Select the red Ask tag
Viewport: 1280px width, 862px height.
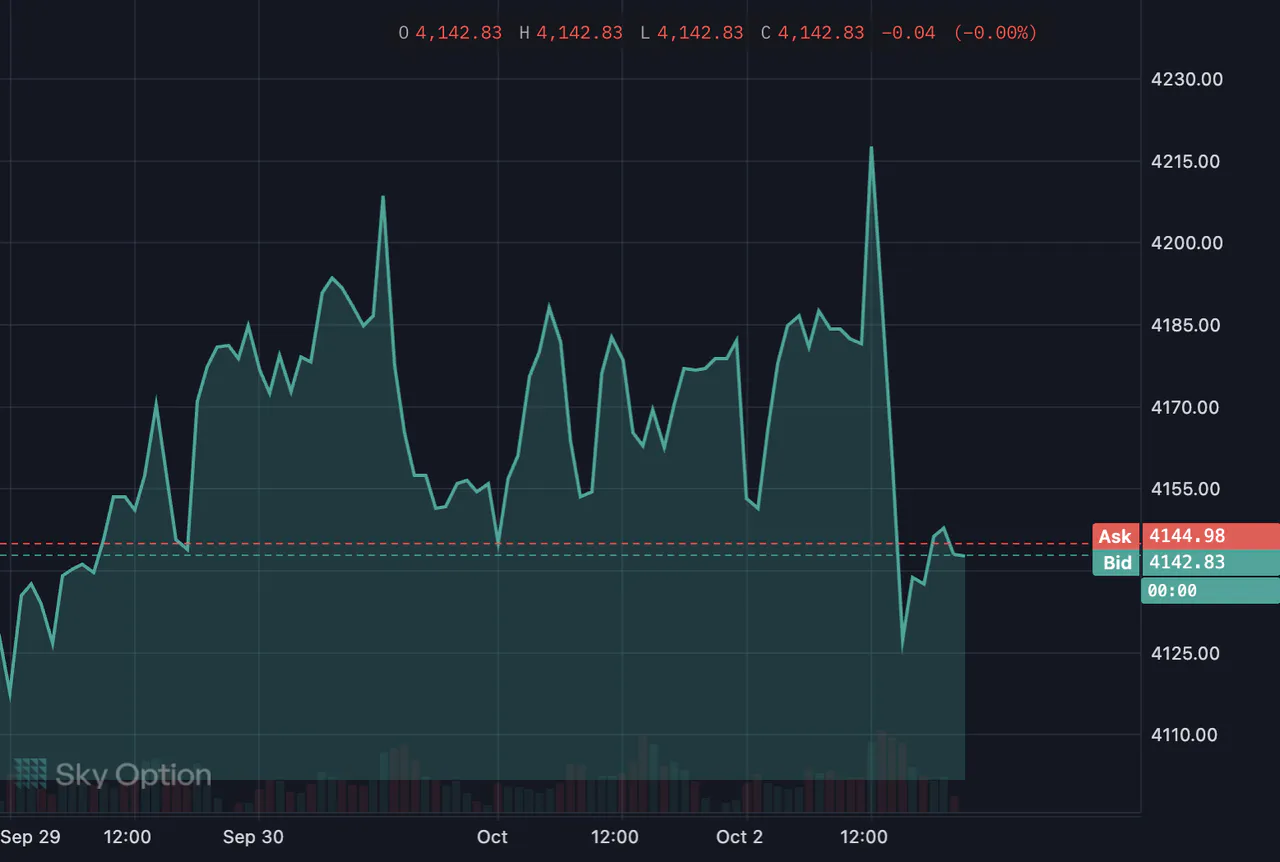1116,537
